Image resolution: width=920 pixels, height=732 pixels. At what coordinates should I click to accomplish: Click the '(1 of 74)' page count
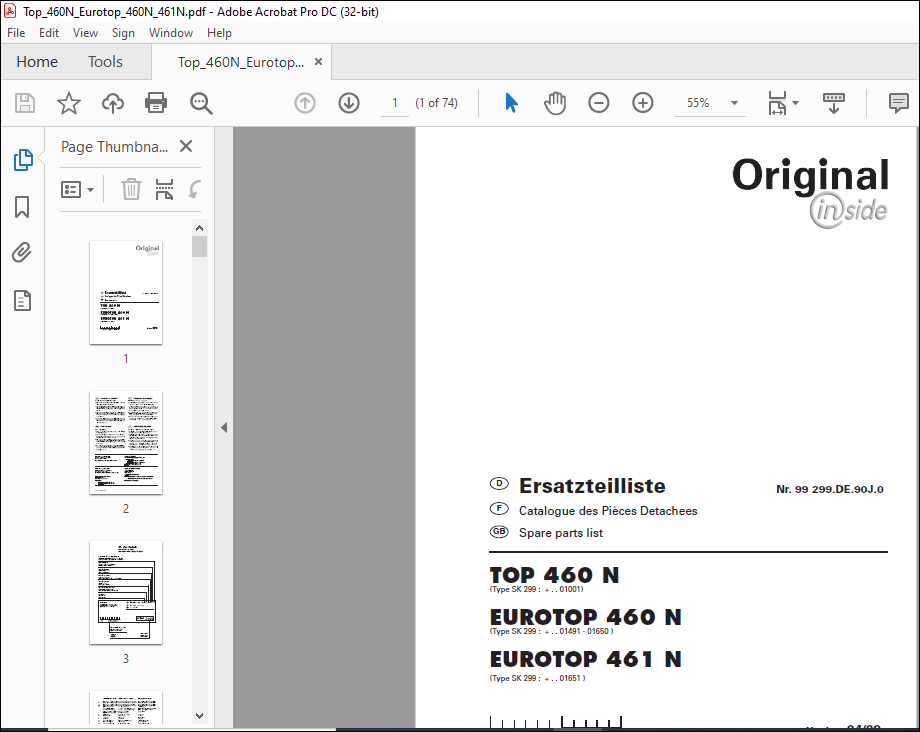[x=437, y=103]
